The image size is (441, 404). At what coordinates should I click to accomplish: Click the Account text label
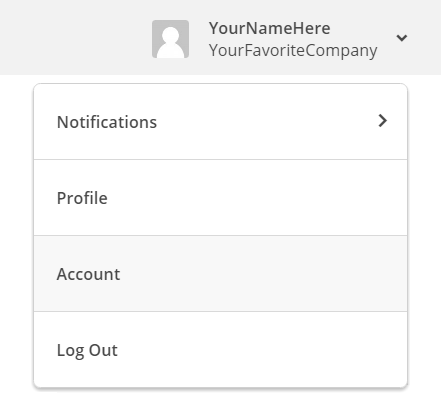coord(88,274)
